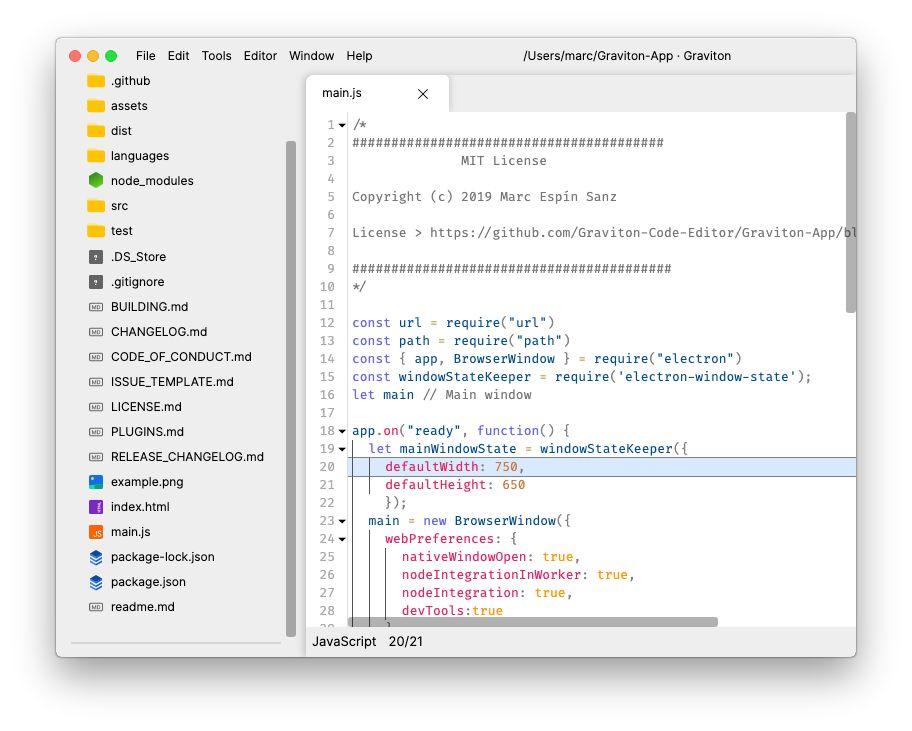Open the package.json file name
The height and width of the screenshot is (731, 912).
point(148,582)
